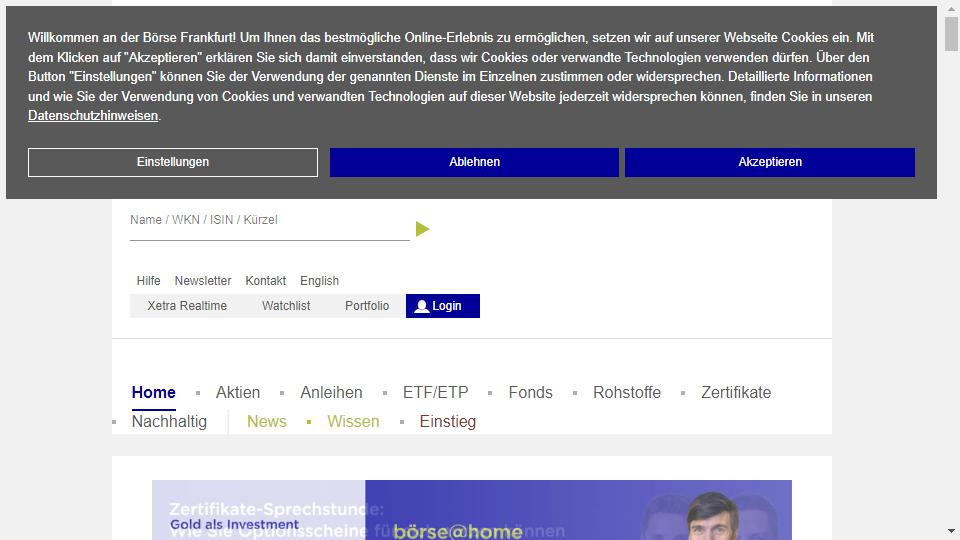This screenshot has height=540, width=960.
Task: Open the Portfolio
Action: click(367, 306)
